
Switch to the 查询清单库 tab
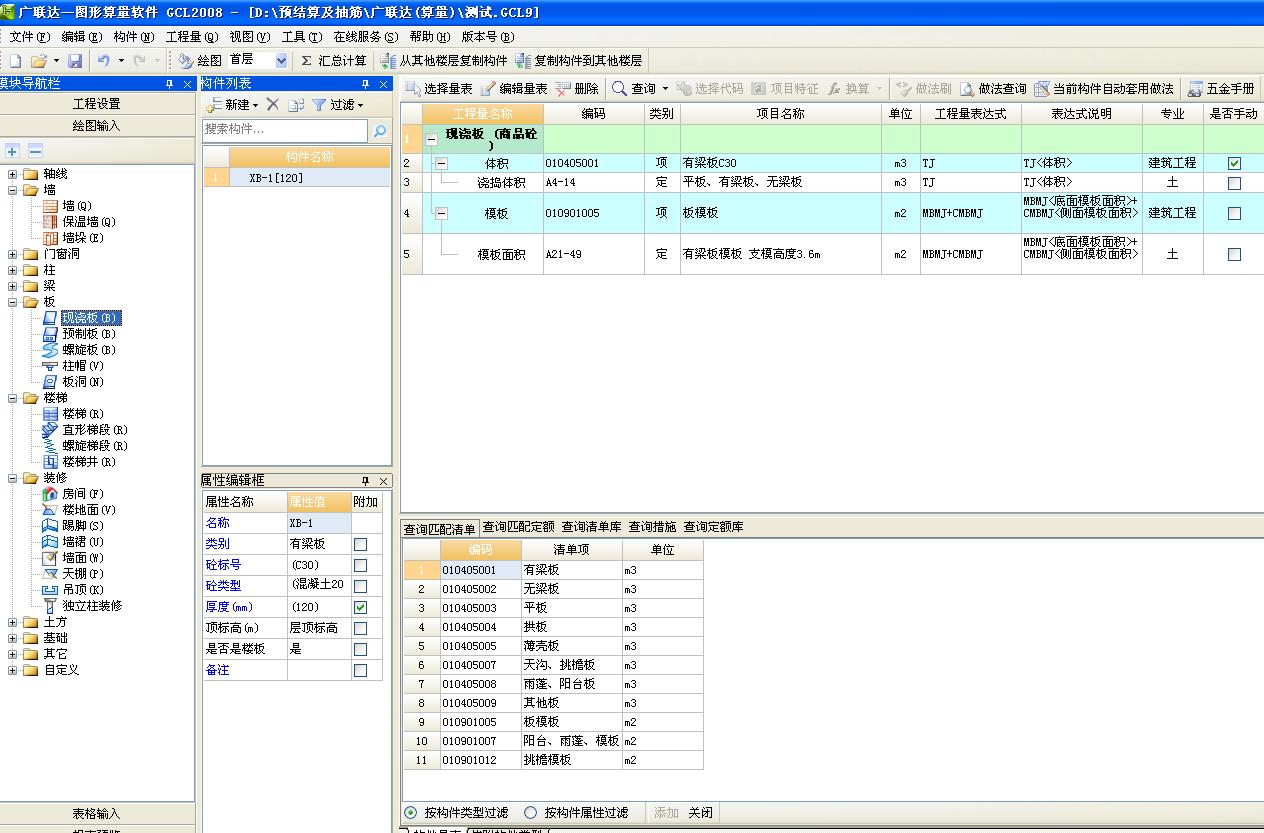pos(591,527)
